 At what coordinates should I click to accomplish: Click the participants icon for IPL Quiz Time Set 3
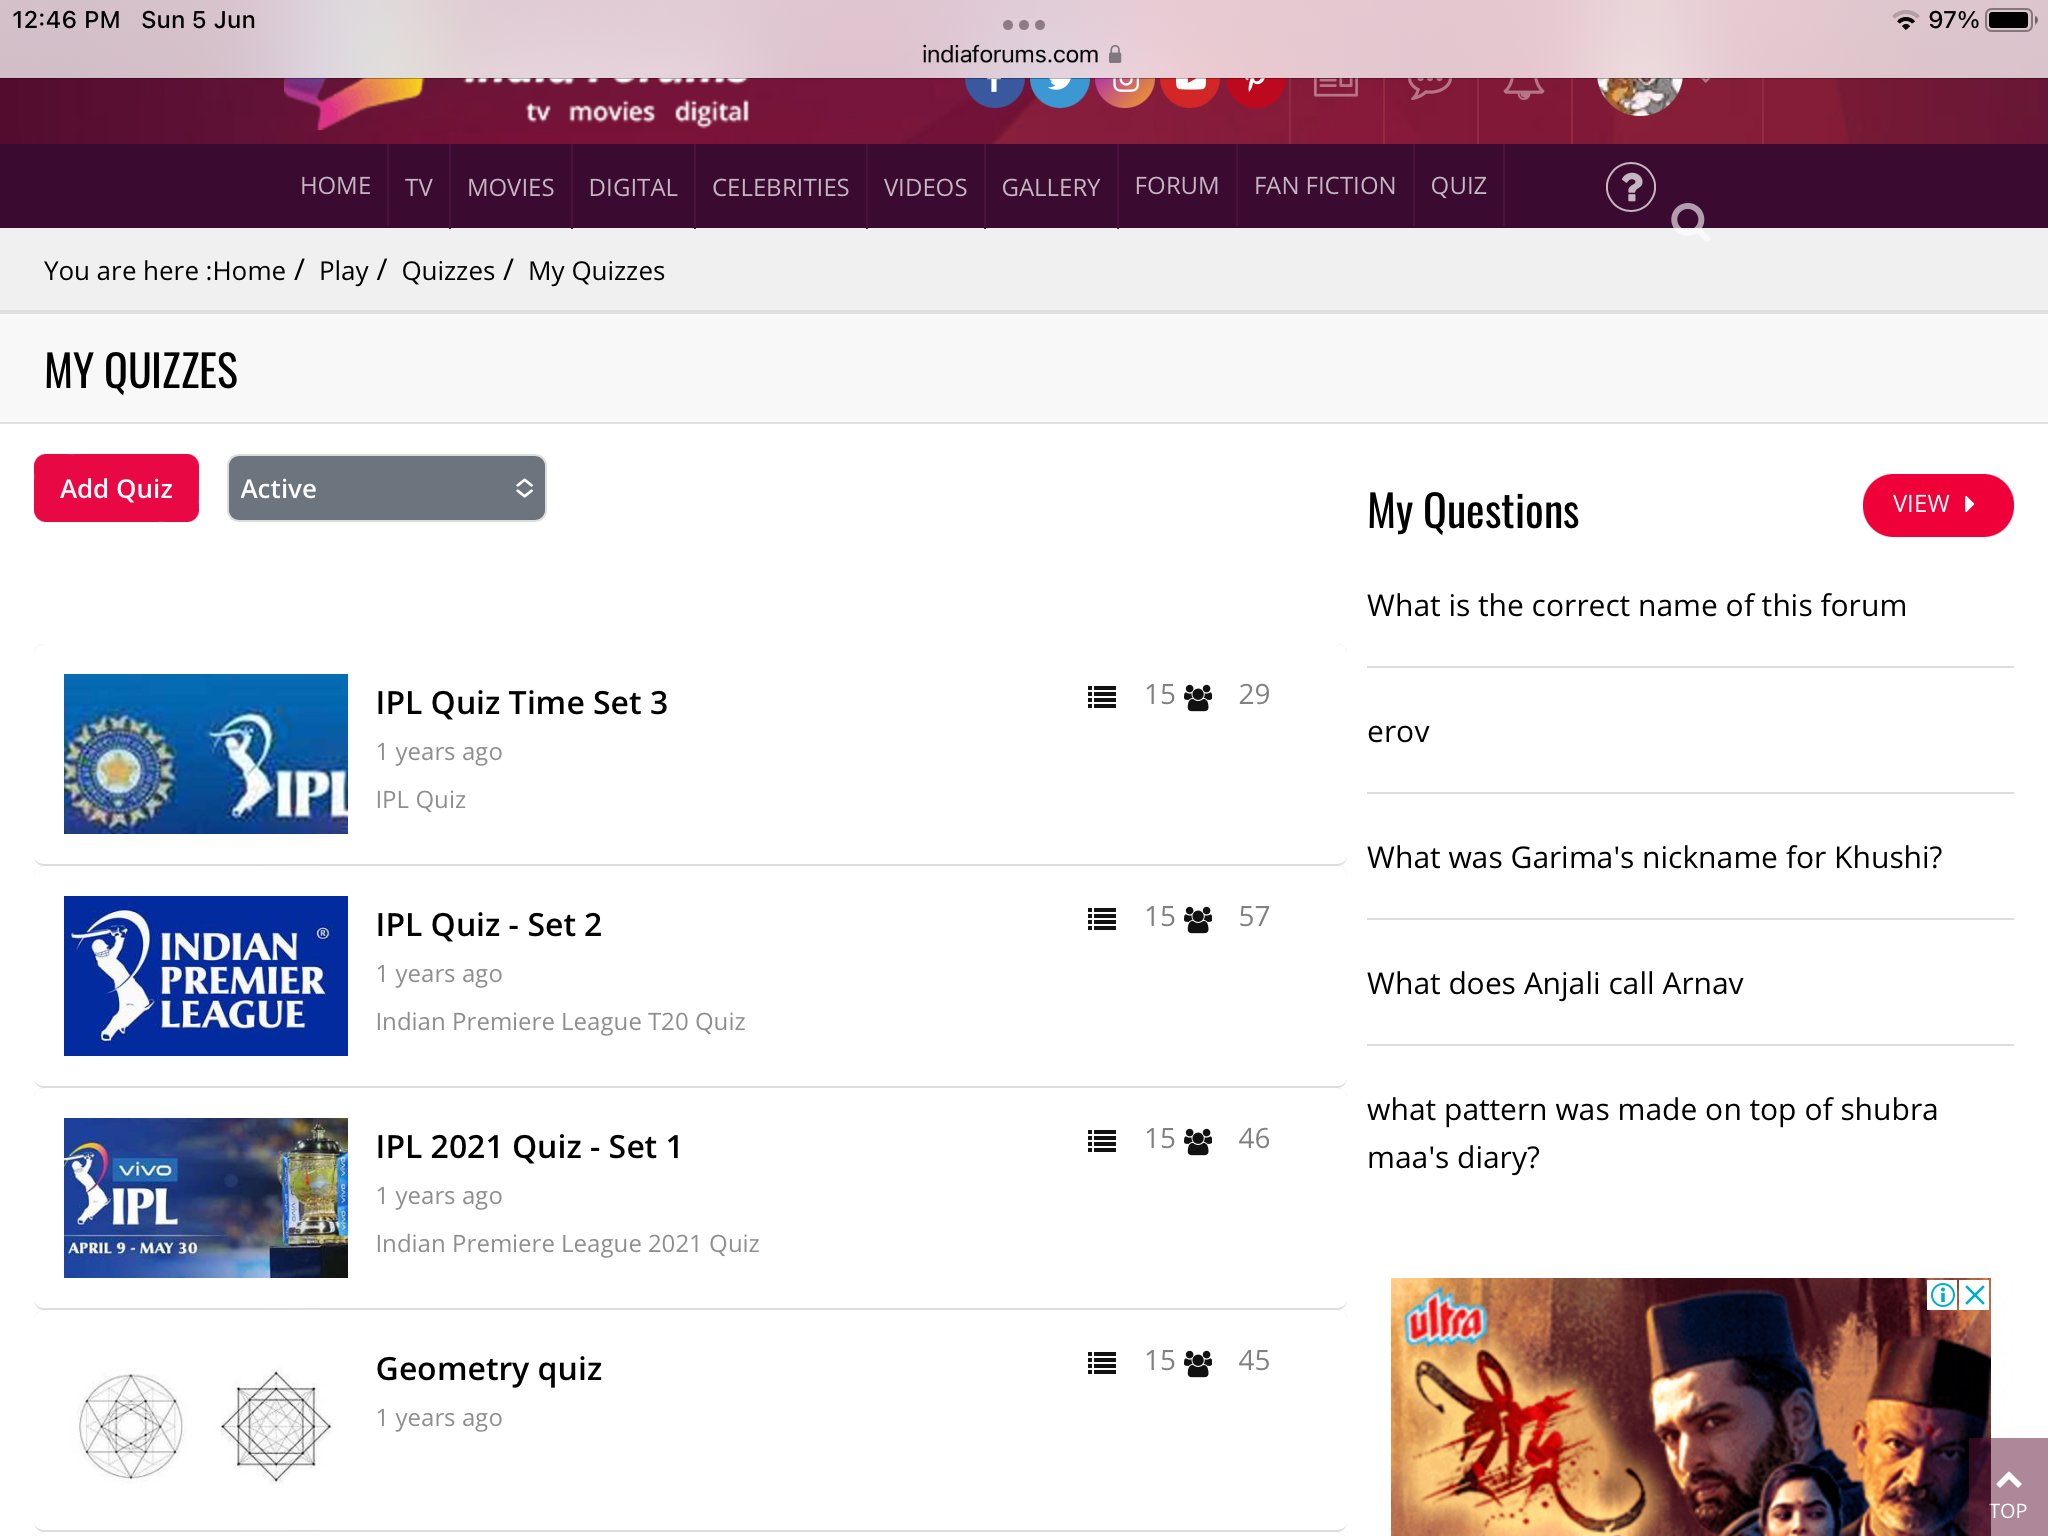click(1198, 697)
